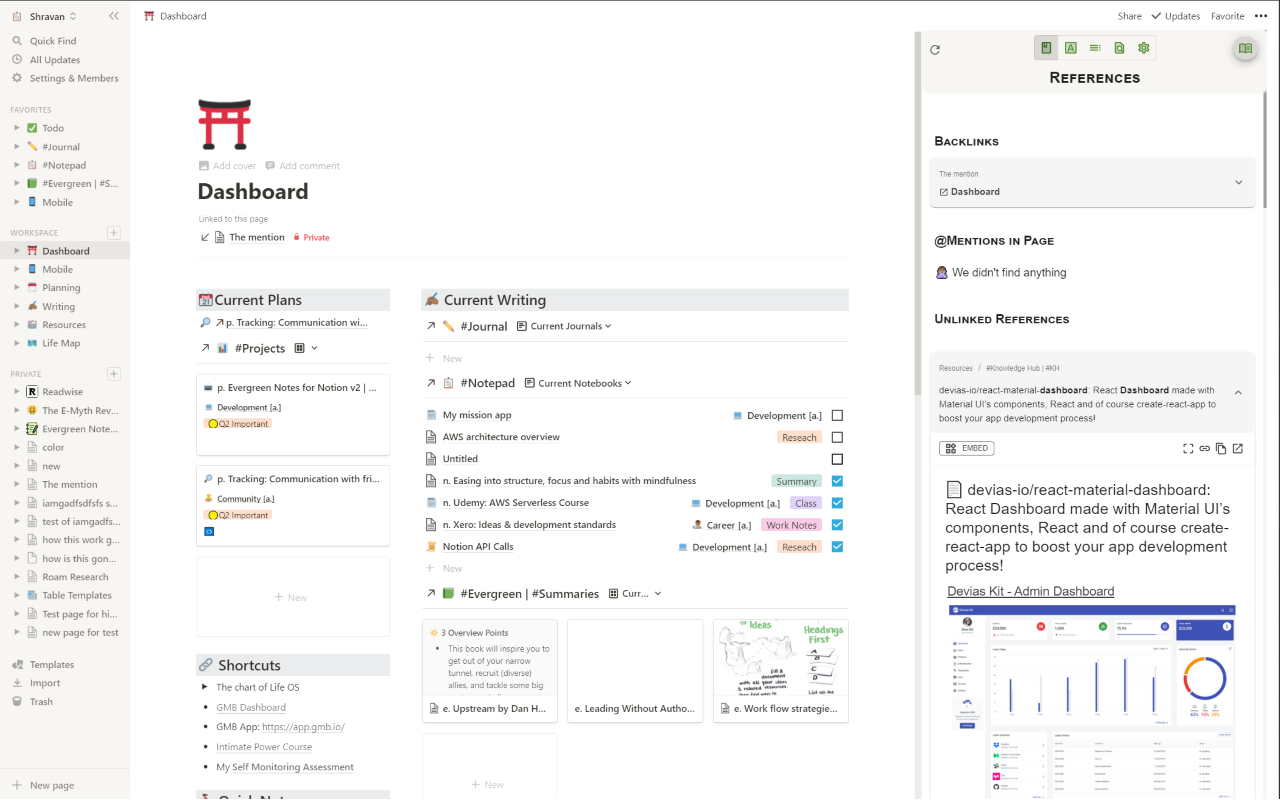
Task: Click the Templates icon in sidebar
Action: [x=17, y=664]
